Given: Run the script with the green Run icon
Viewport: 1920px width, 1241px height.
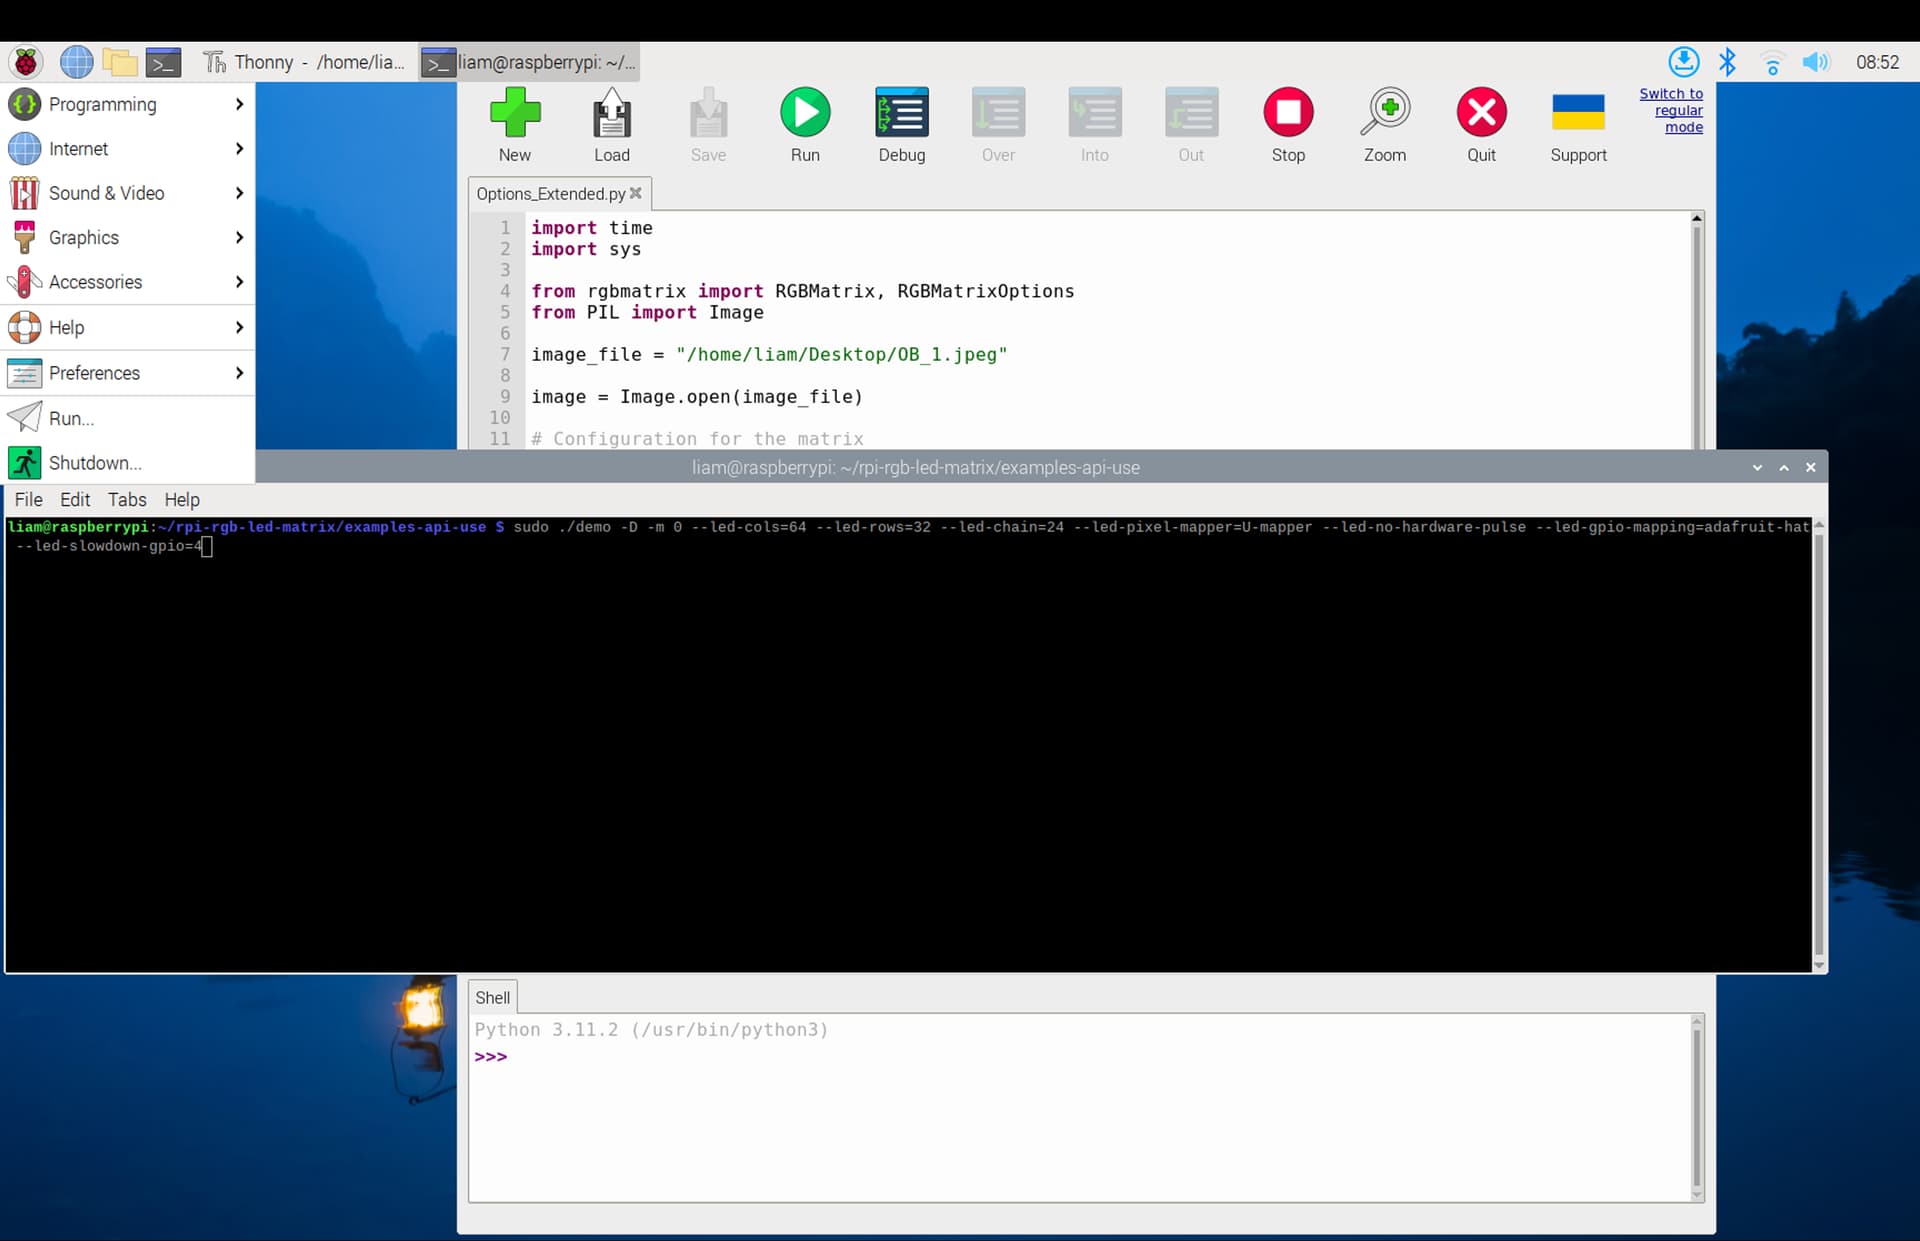Looking at the screenshot, I should (805, 112).
